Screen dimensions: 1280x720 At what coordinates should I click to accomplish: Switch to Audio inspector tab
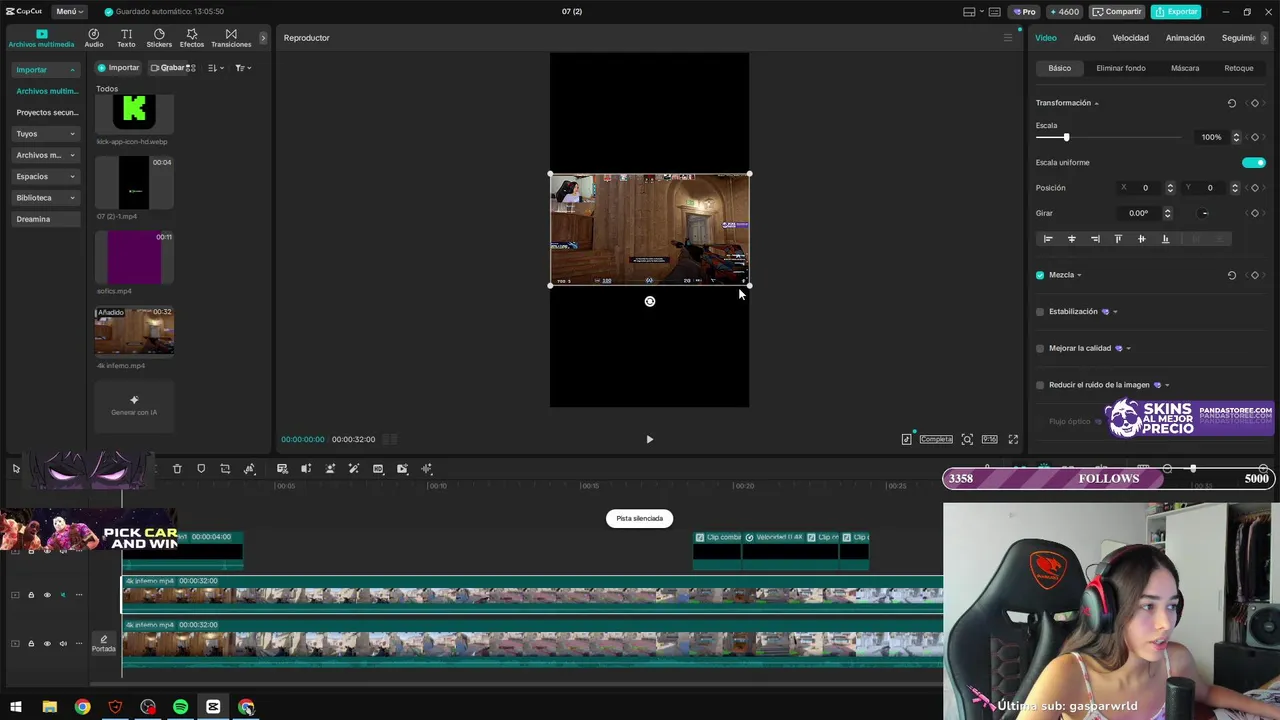(x=1084, y=38)
